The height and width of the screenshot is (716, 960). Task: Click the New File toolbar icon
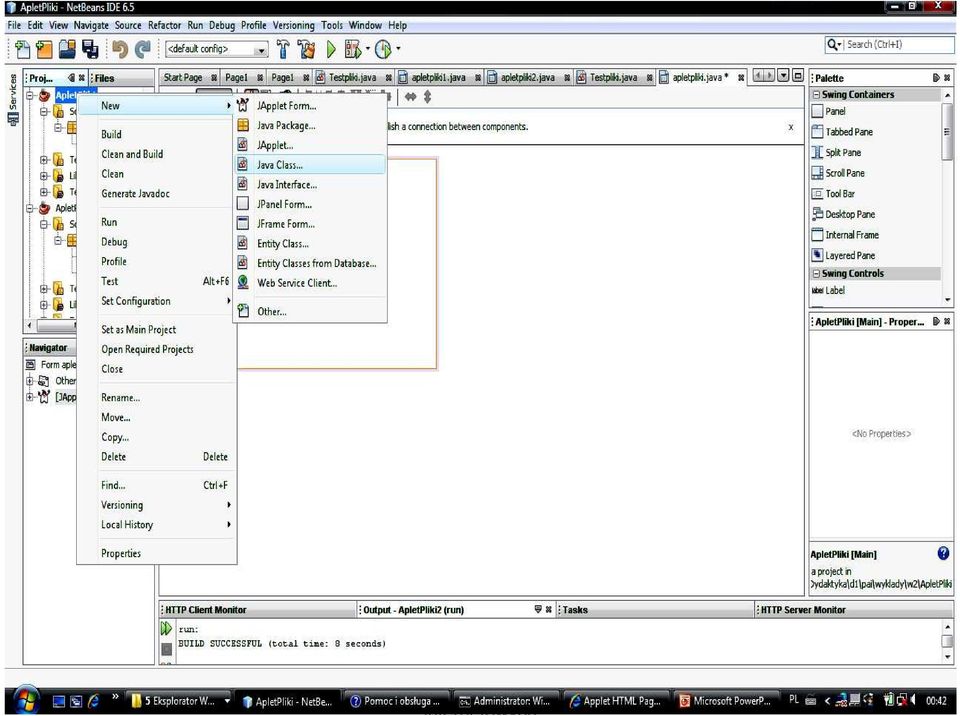22,49
